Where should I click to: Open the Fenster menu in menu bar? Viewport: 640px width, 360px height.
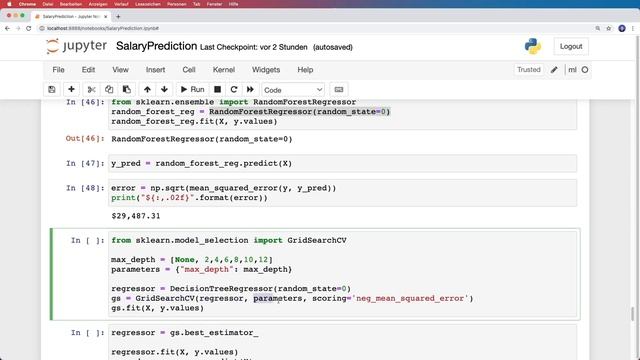(x=214, y=4)
